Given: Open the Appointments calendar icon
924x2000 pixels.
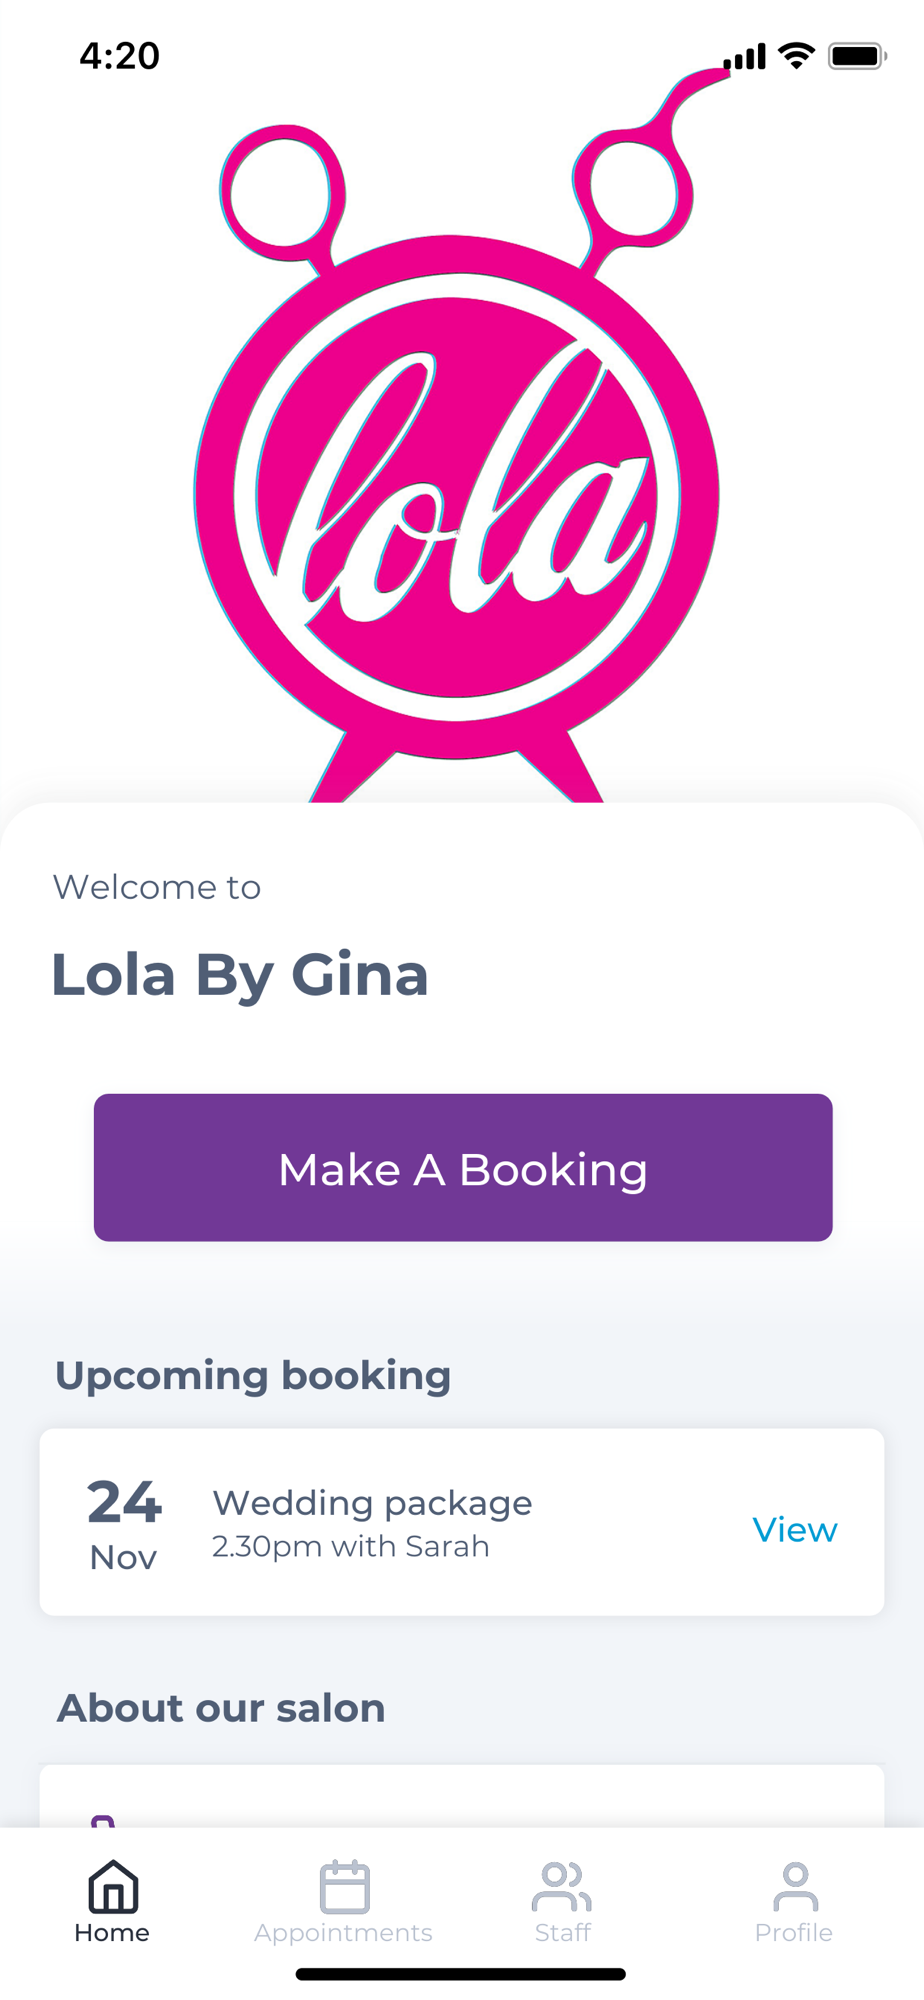Looking at the screenshot, I should 344,1886.
